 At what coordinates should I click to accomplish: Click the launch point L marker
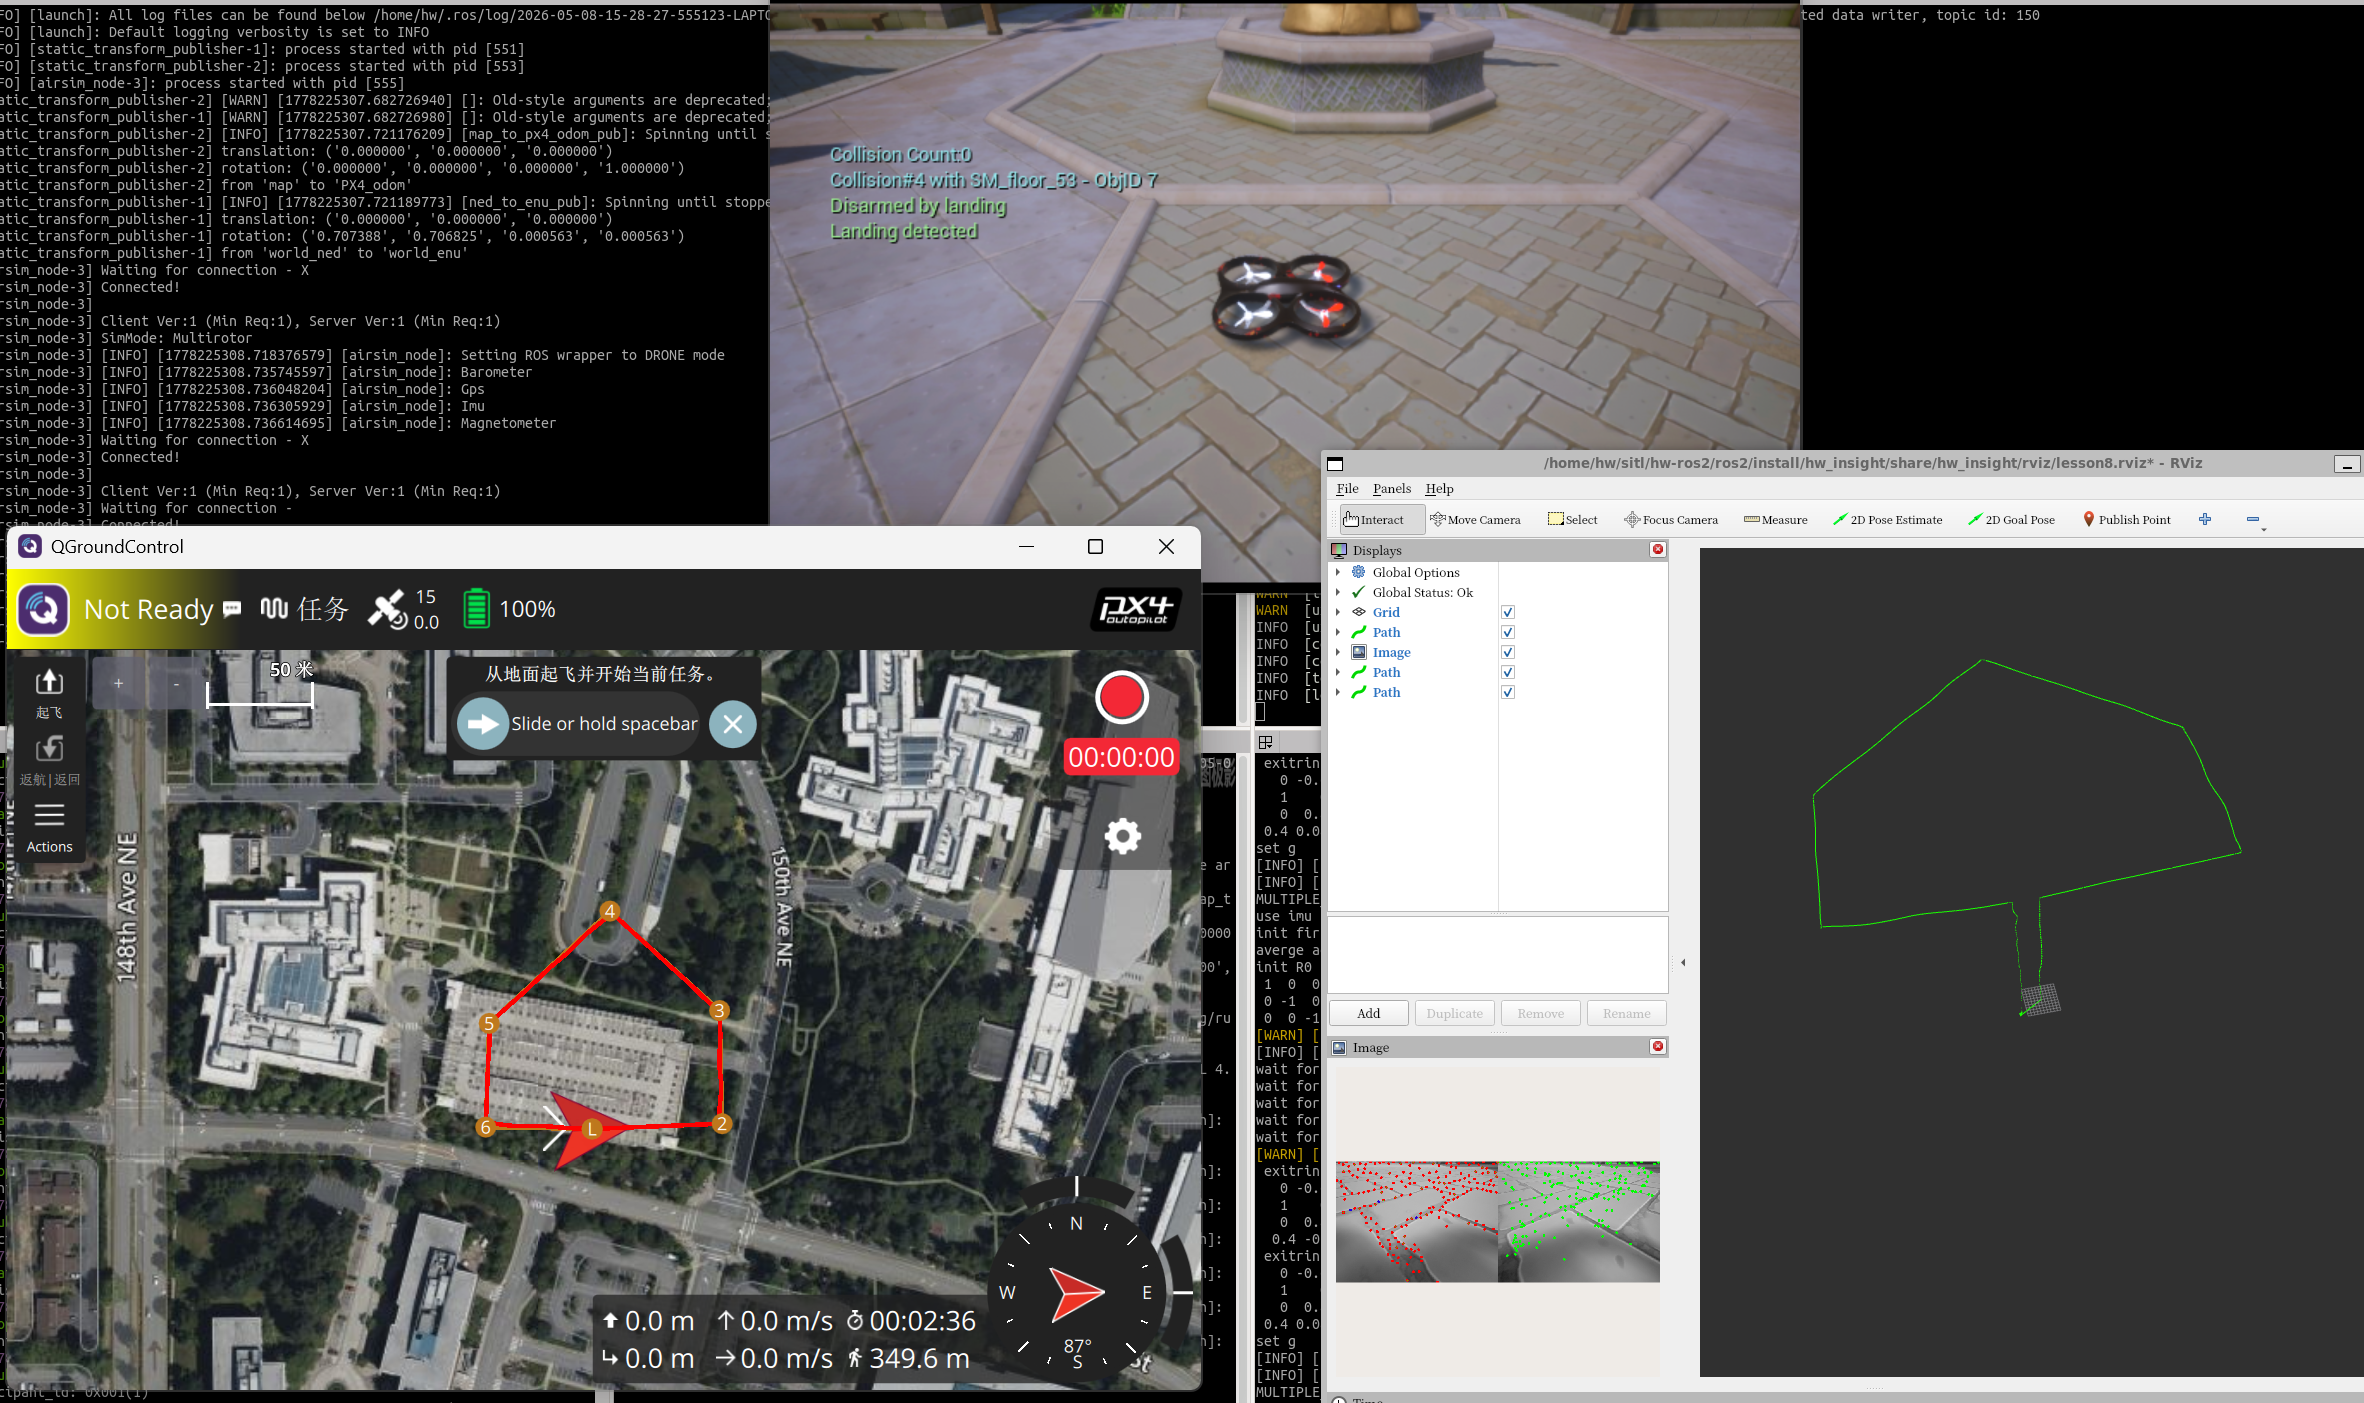point(592,1129)
